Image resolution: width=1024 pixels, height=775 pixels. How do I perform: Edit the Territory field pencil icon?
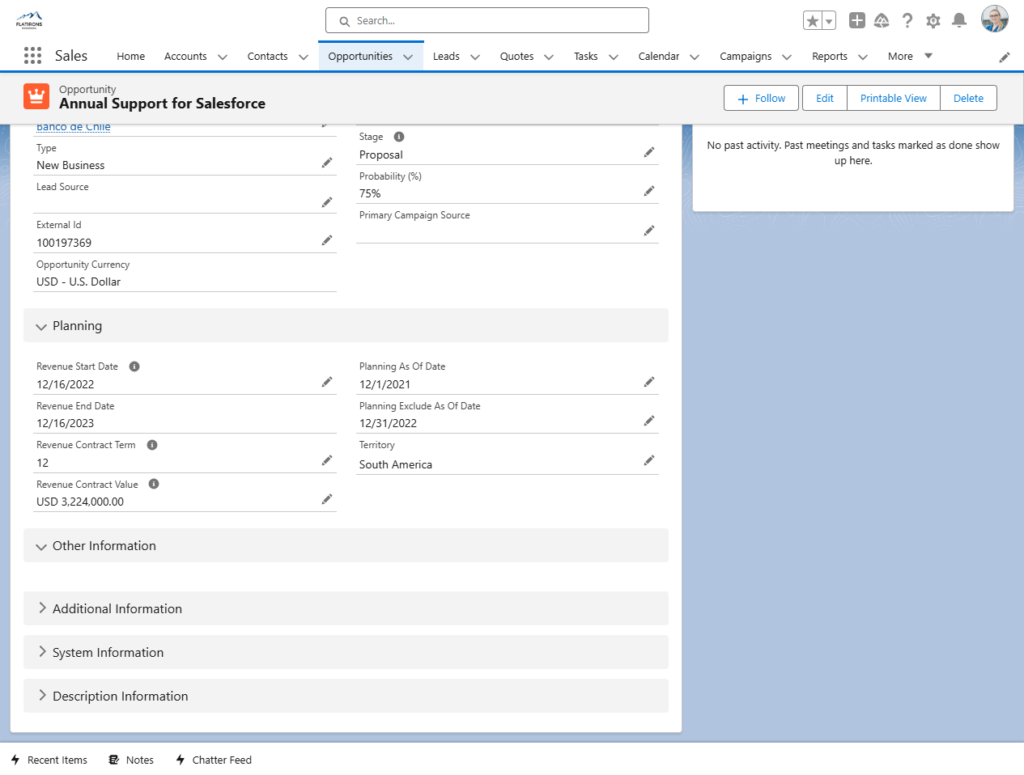[648, 460]
